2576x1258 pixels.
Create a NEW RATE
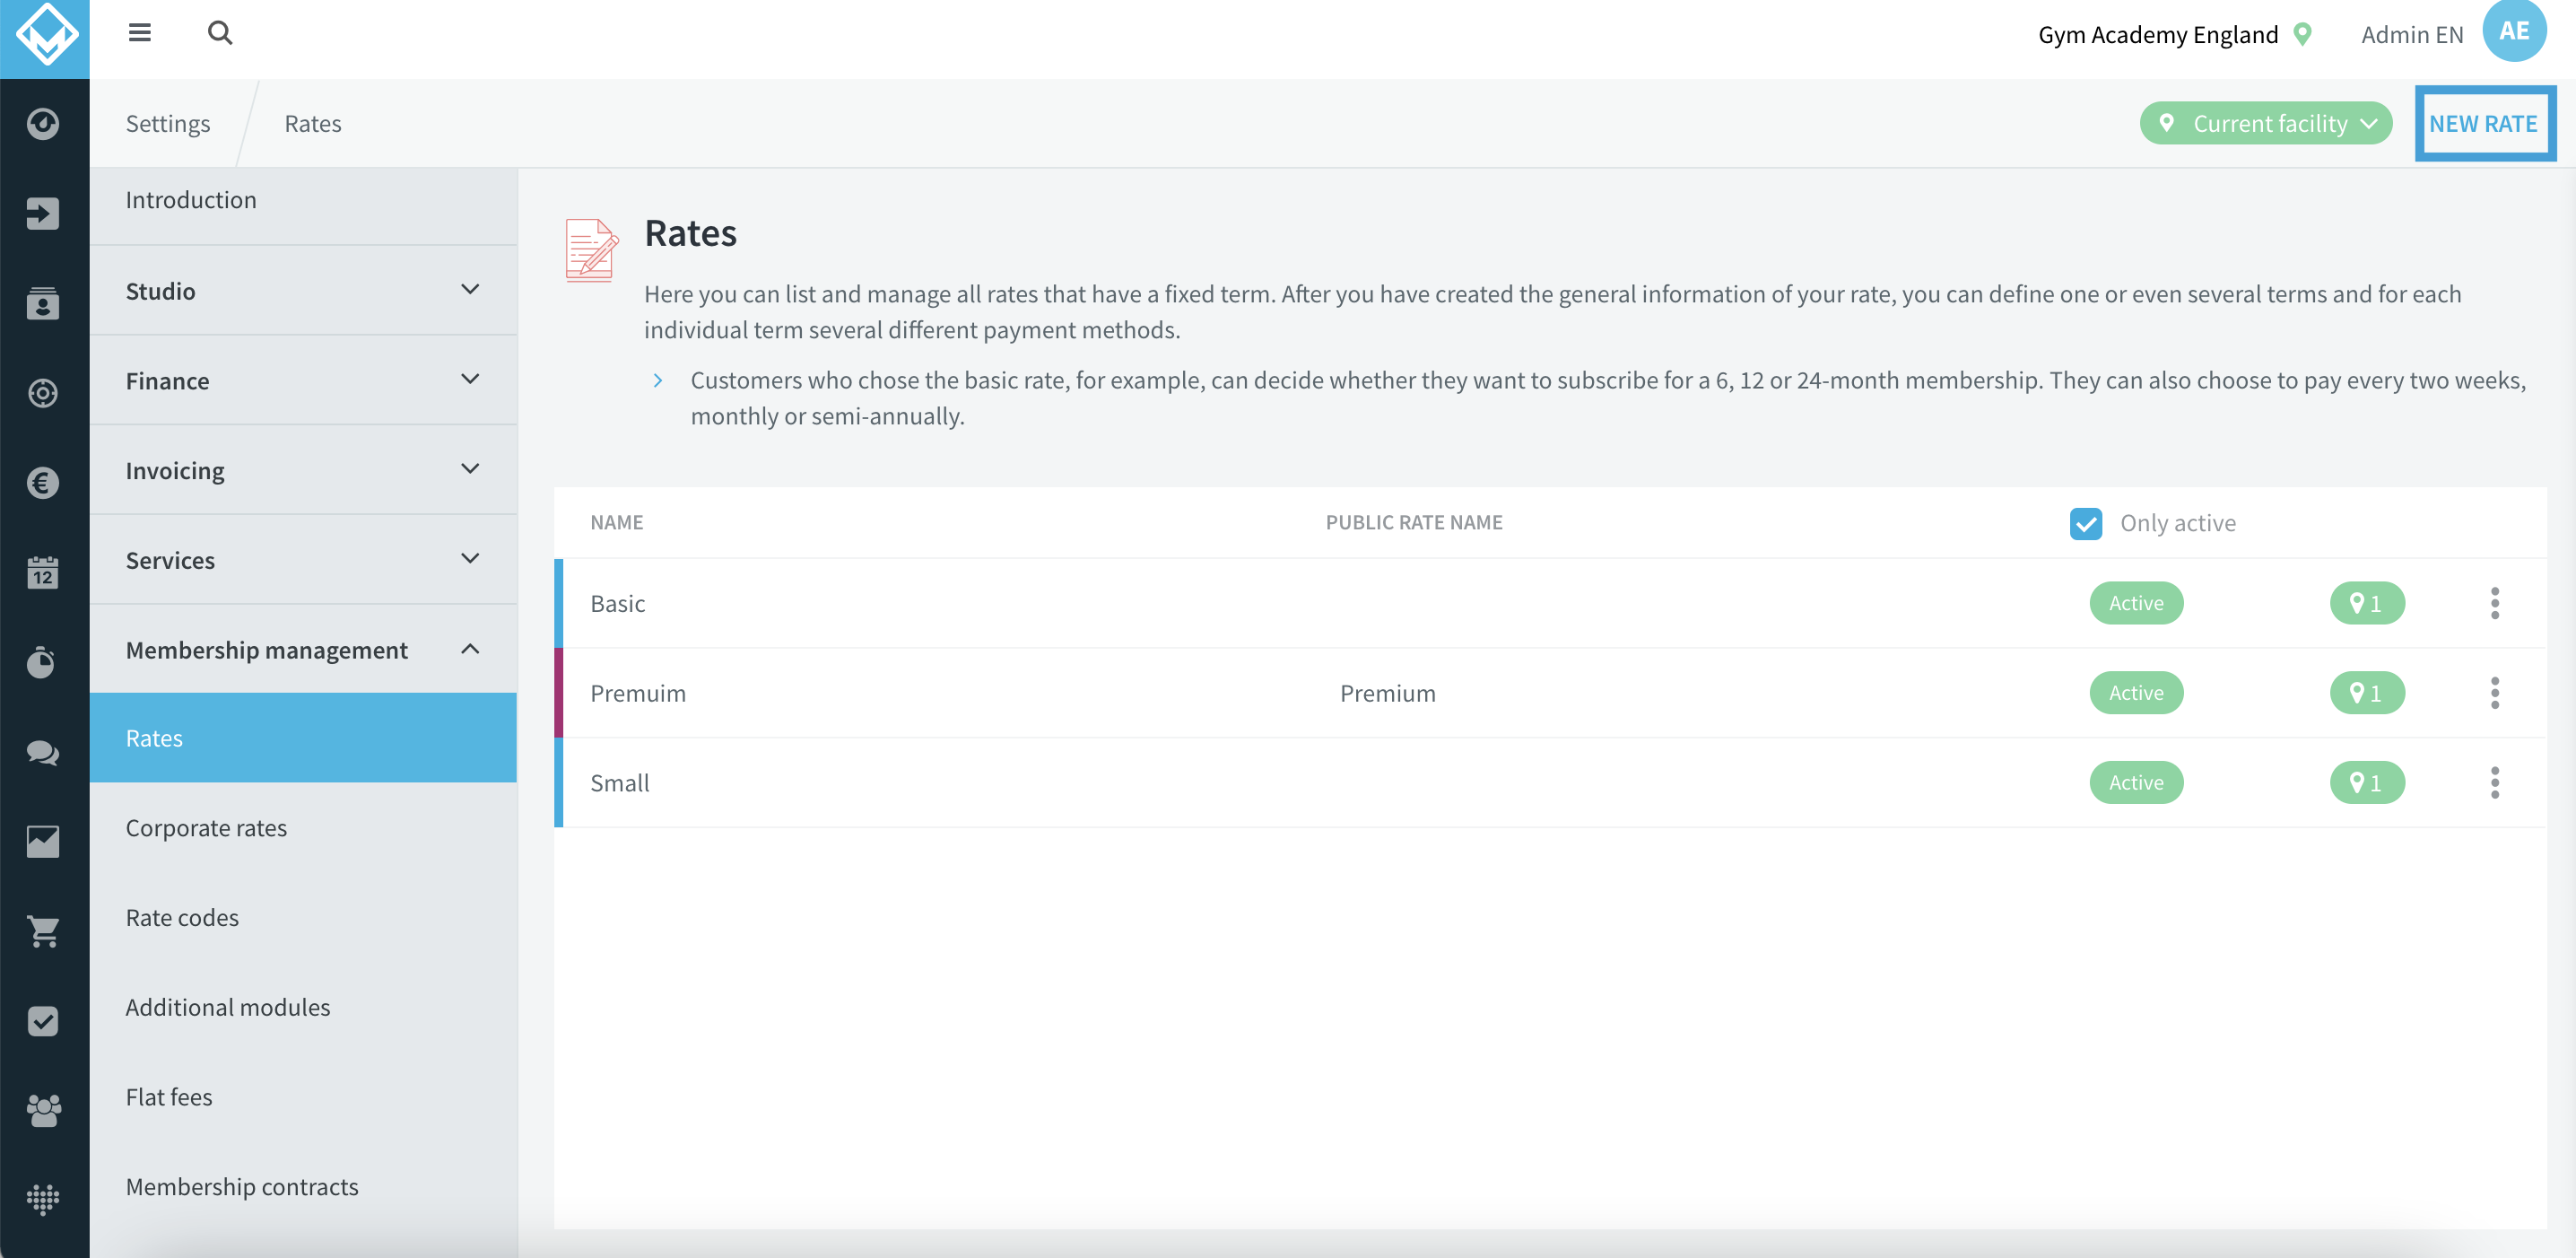(2484, 123)
